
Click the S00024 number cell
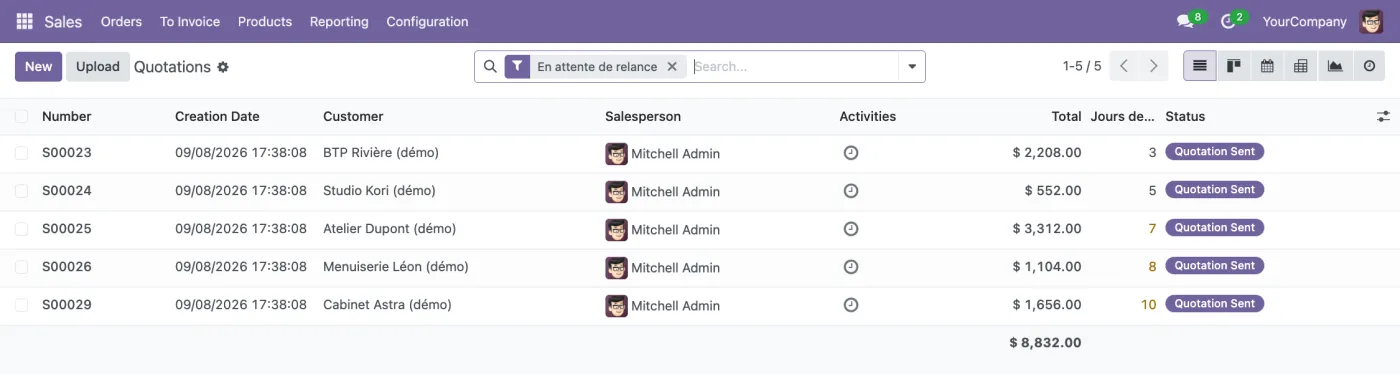[x=67, y=191]
